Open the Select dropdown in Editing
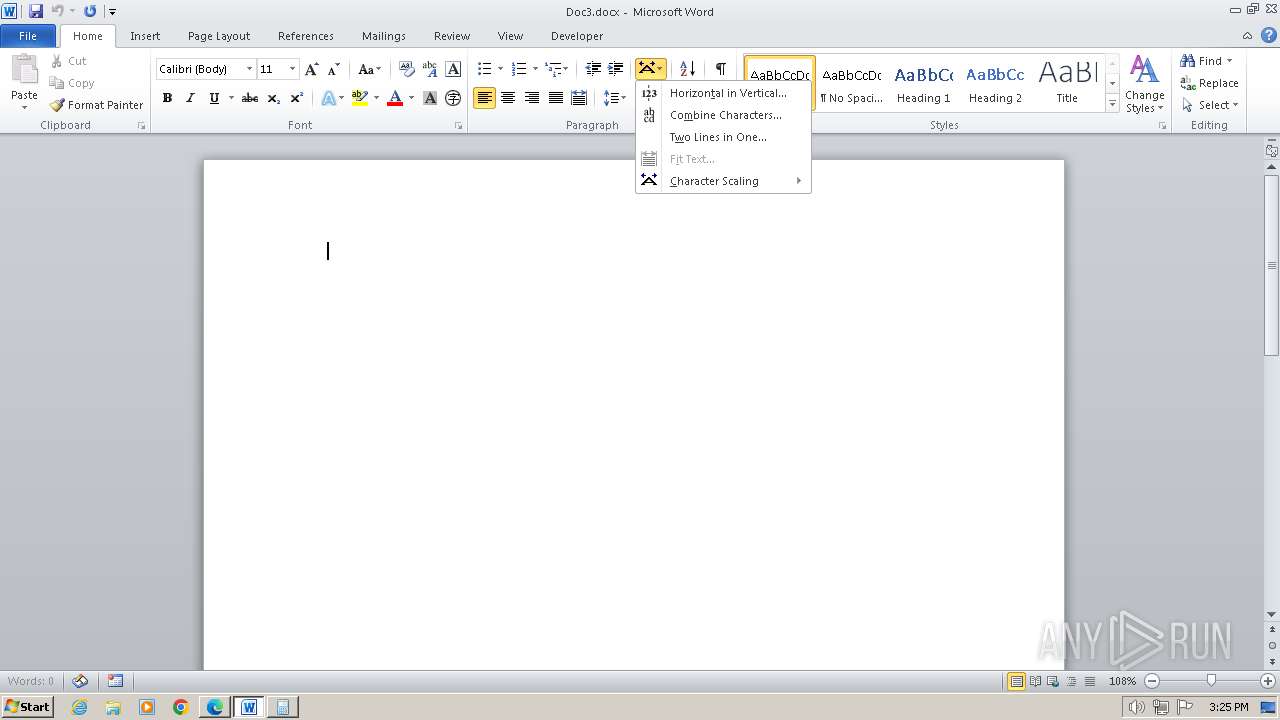Viewport: 1280px width, 720px height. point(1209,105)
